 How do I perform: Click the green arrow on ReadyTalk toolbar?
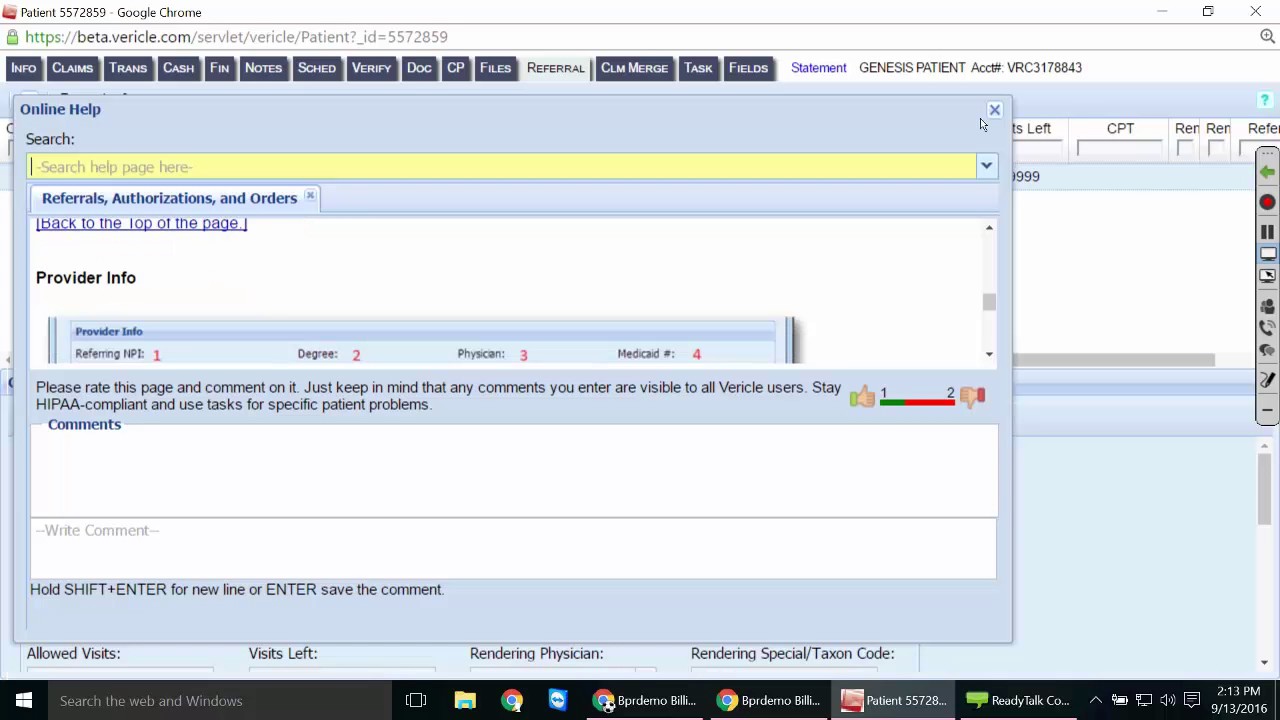click(1267, 172)
